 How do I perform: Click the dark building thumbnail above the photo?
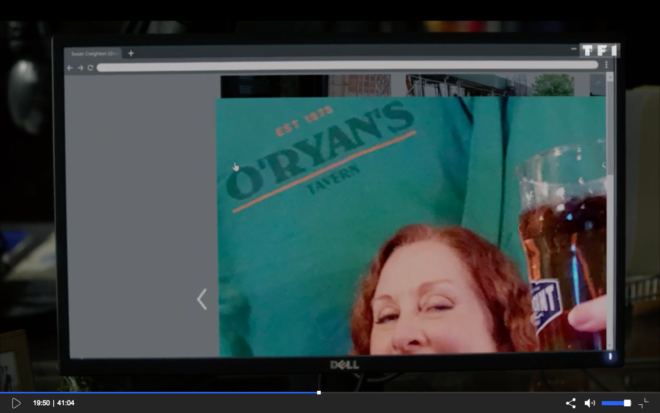coord(306,86)
